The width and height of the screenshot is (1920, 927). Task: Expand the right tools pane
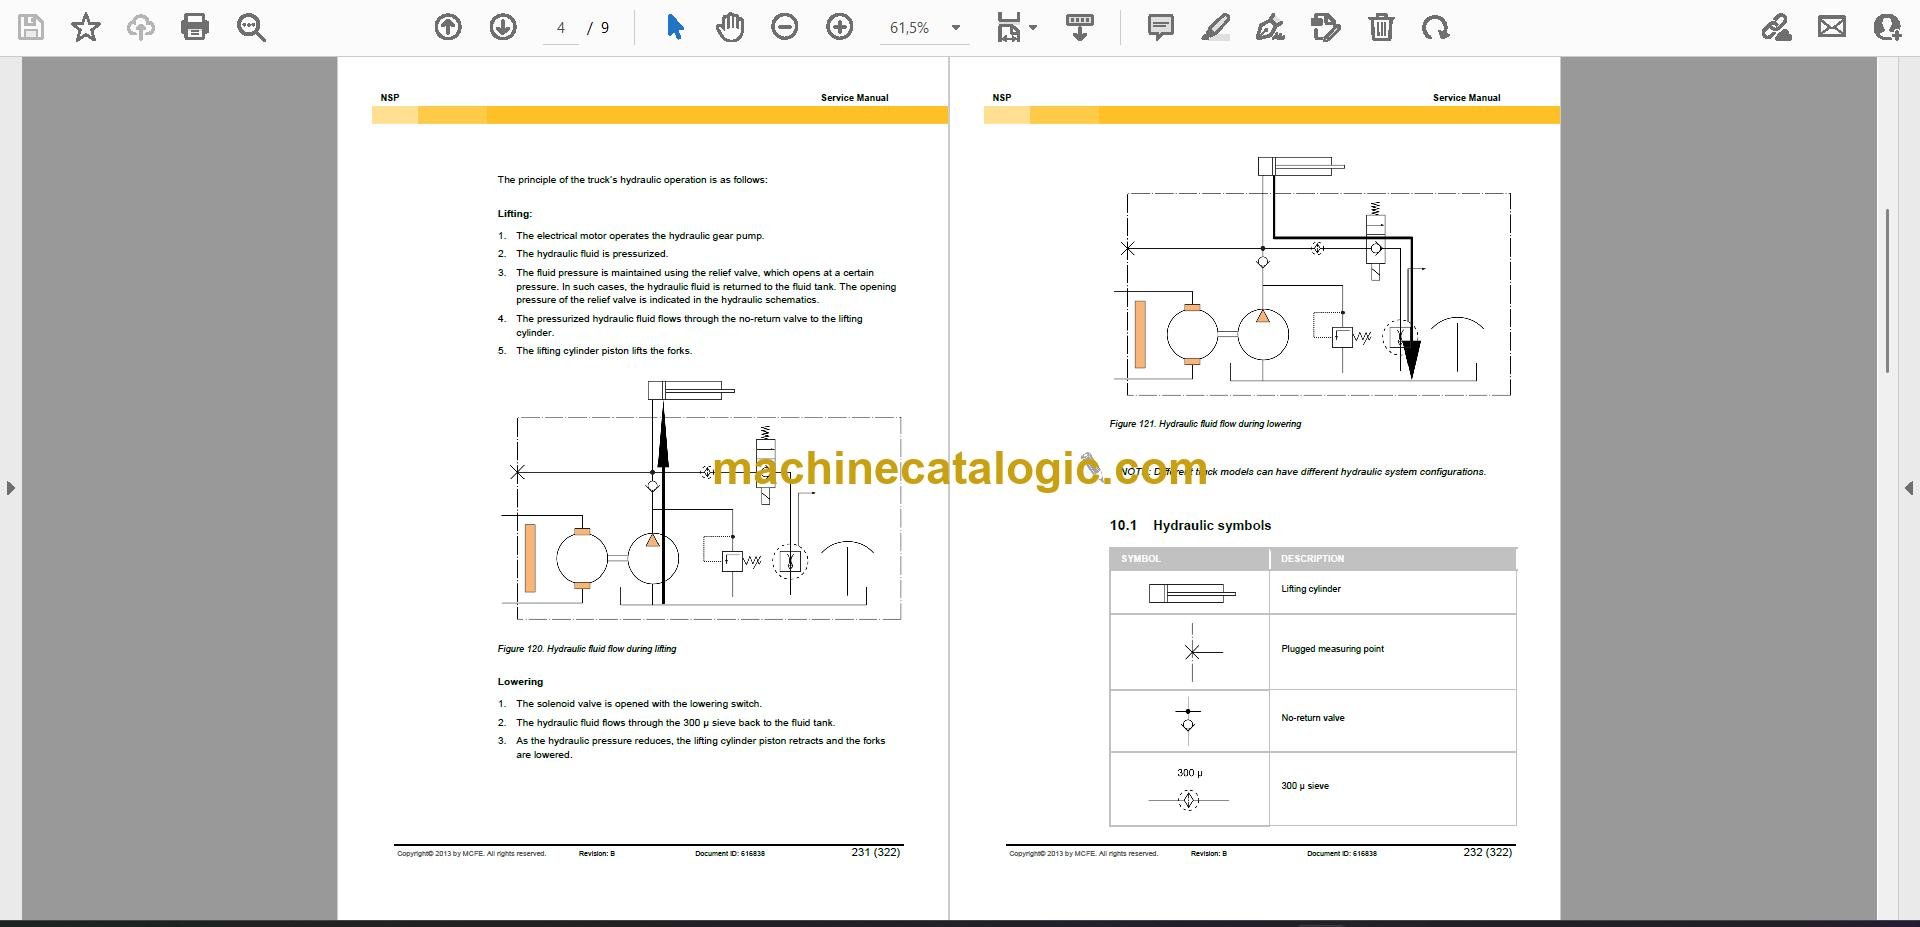click(1909, 488)
